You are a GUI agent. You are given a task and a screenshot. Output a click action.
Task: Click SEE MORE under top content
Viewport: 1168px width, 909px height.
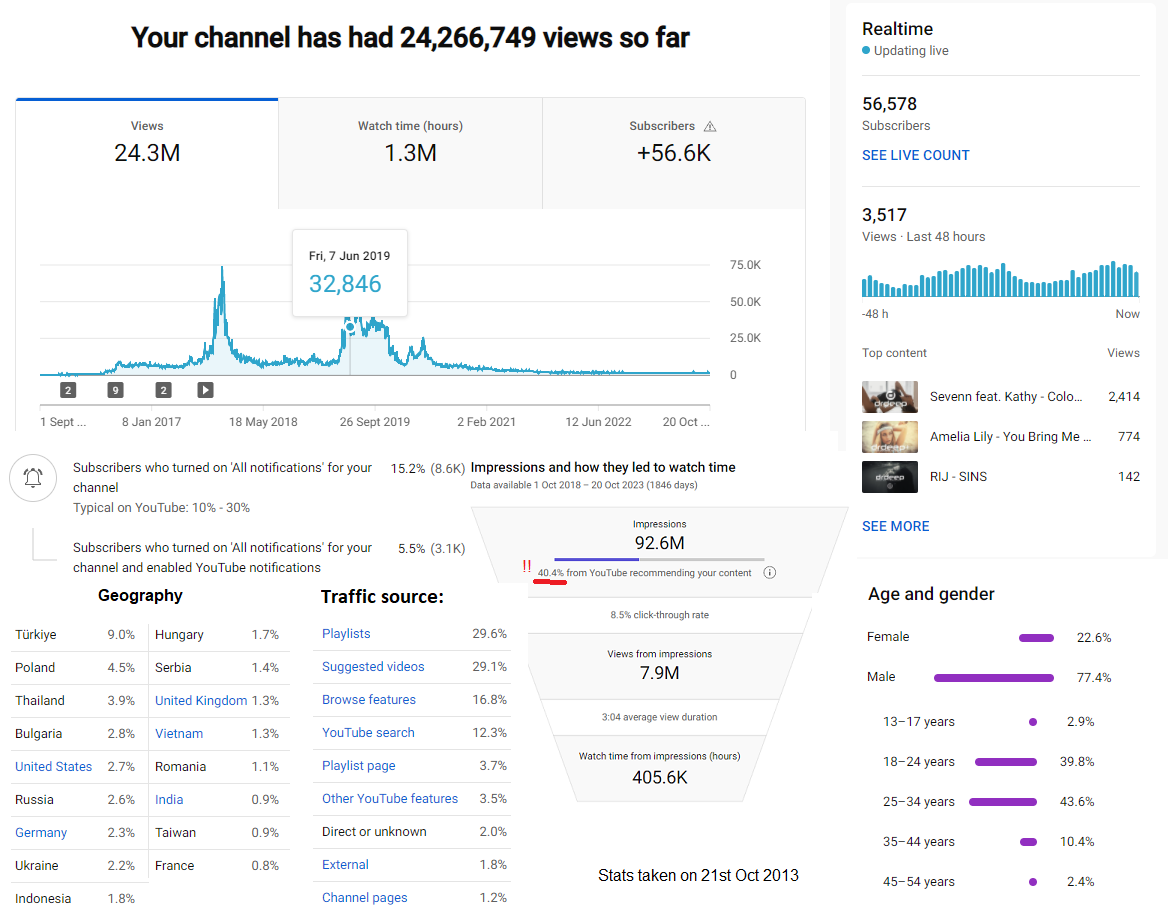895,526
